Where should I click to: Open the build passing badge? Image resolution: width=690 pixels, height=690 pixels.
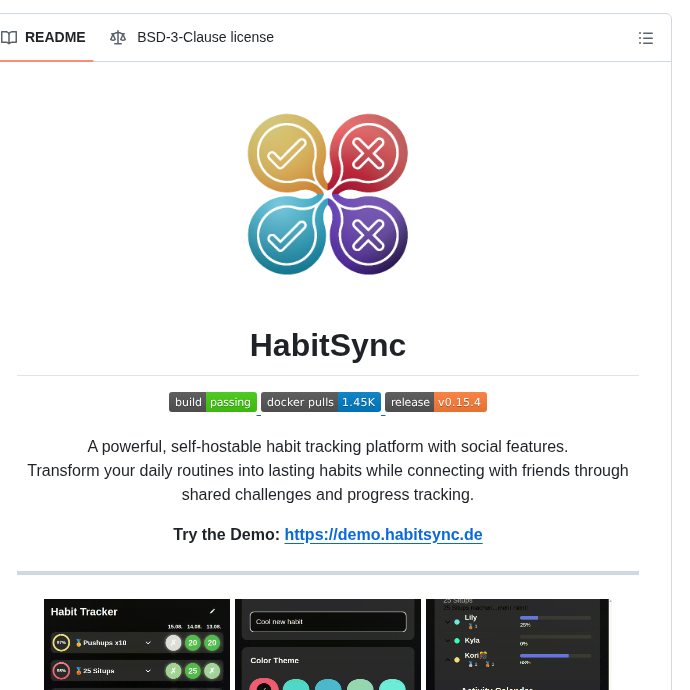[213, 402]
